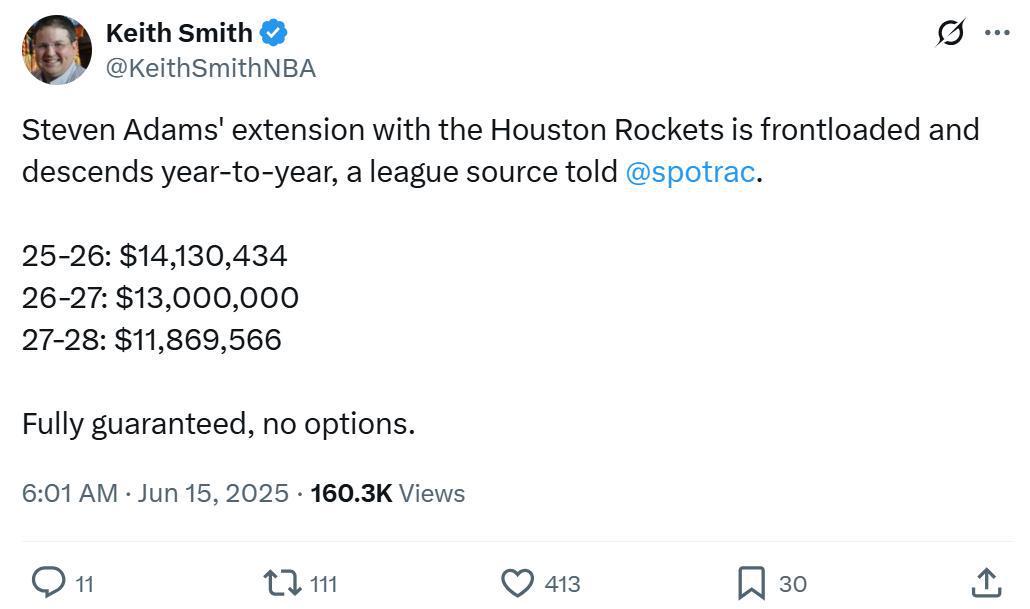This screenshot has width=1030, height=609.
Task: Click the reply speech bubble icon
Action: point(48,582)
